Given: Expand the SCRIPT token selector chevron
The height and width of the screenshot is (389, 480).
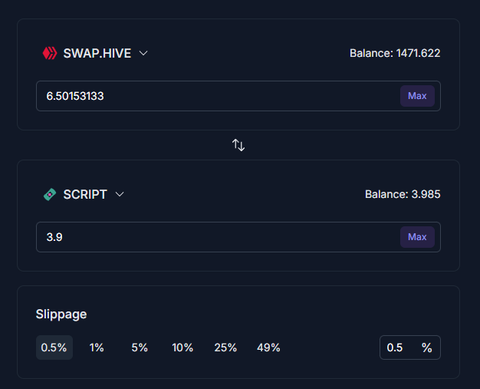Looking at the screenshot, I should (119, 194).
